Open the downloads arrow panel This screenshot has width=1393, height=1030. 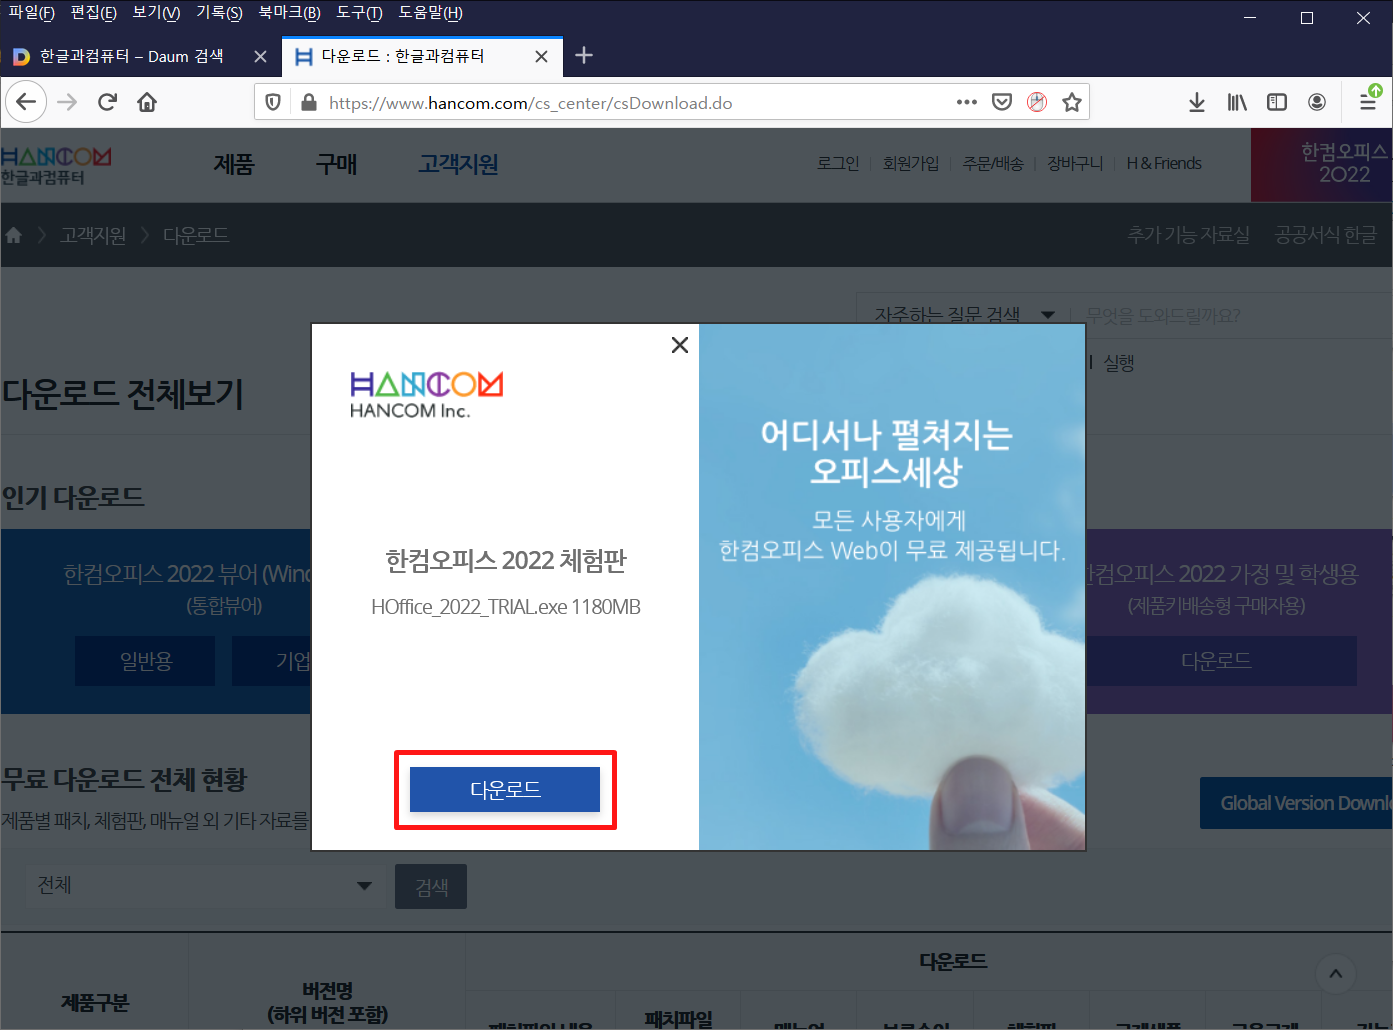tap(1197, 102)
